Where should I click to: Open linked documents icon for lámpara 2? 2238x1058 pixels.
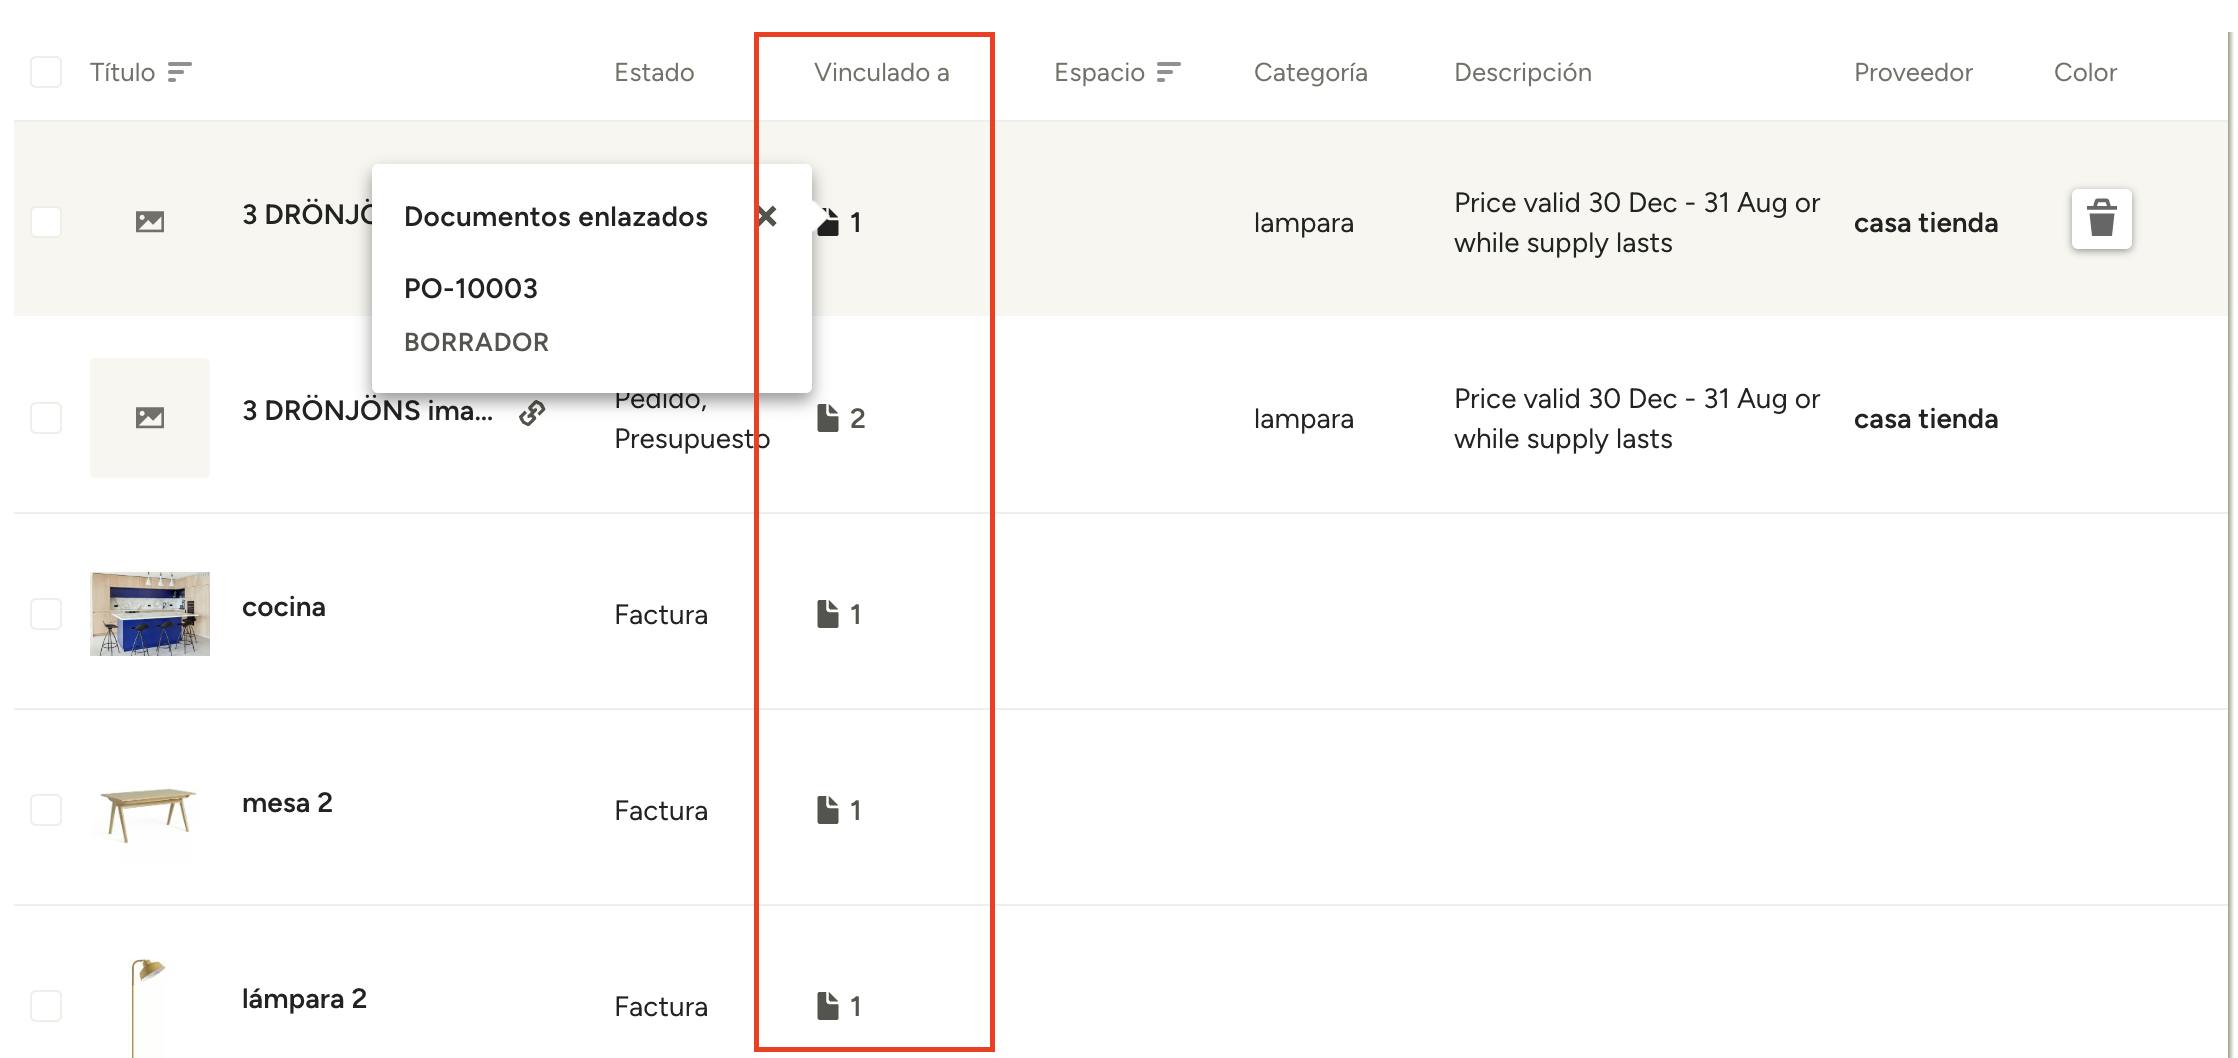[828, 1006]
